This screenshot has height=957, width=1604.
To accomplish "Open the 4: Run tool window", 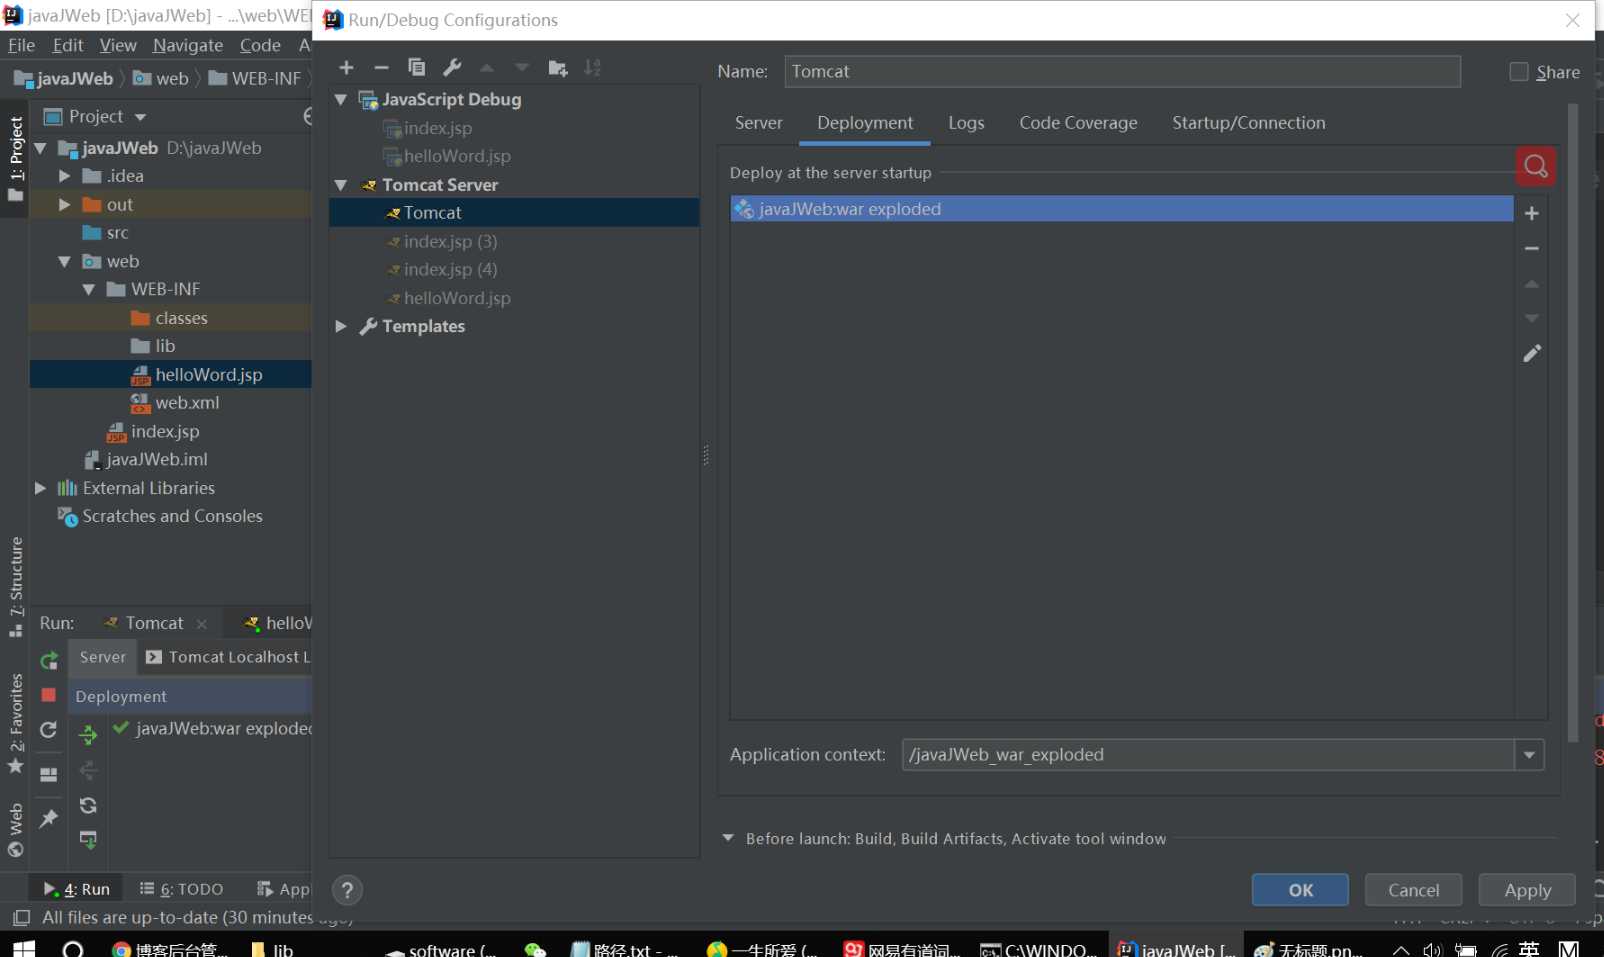I will click(x=76, y=889).
